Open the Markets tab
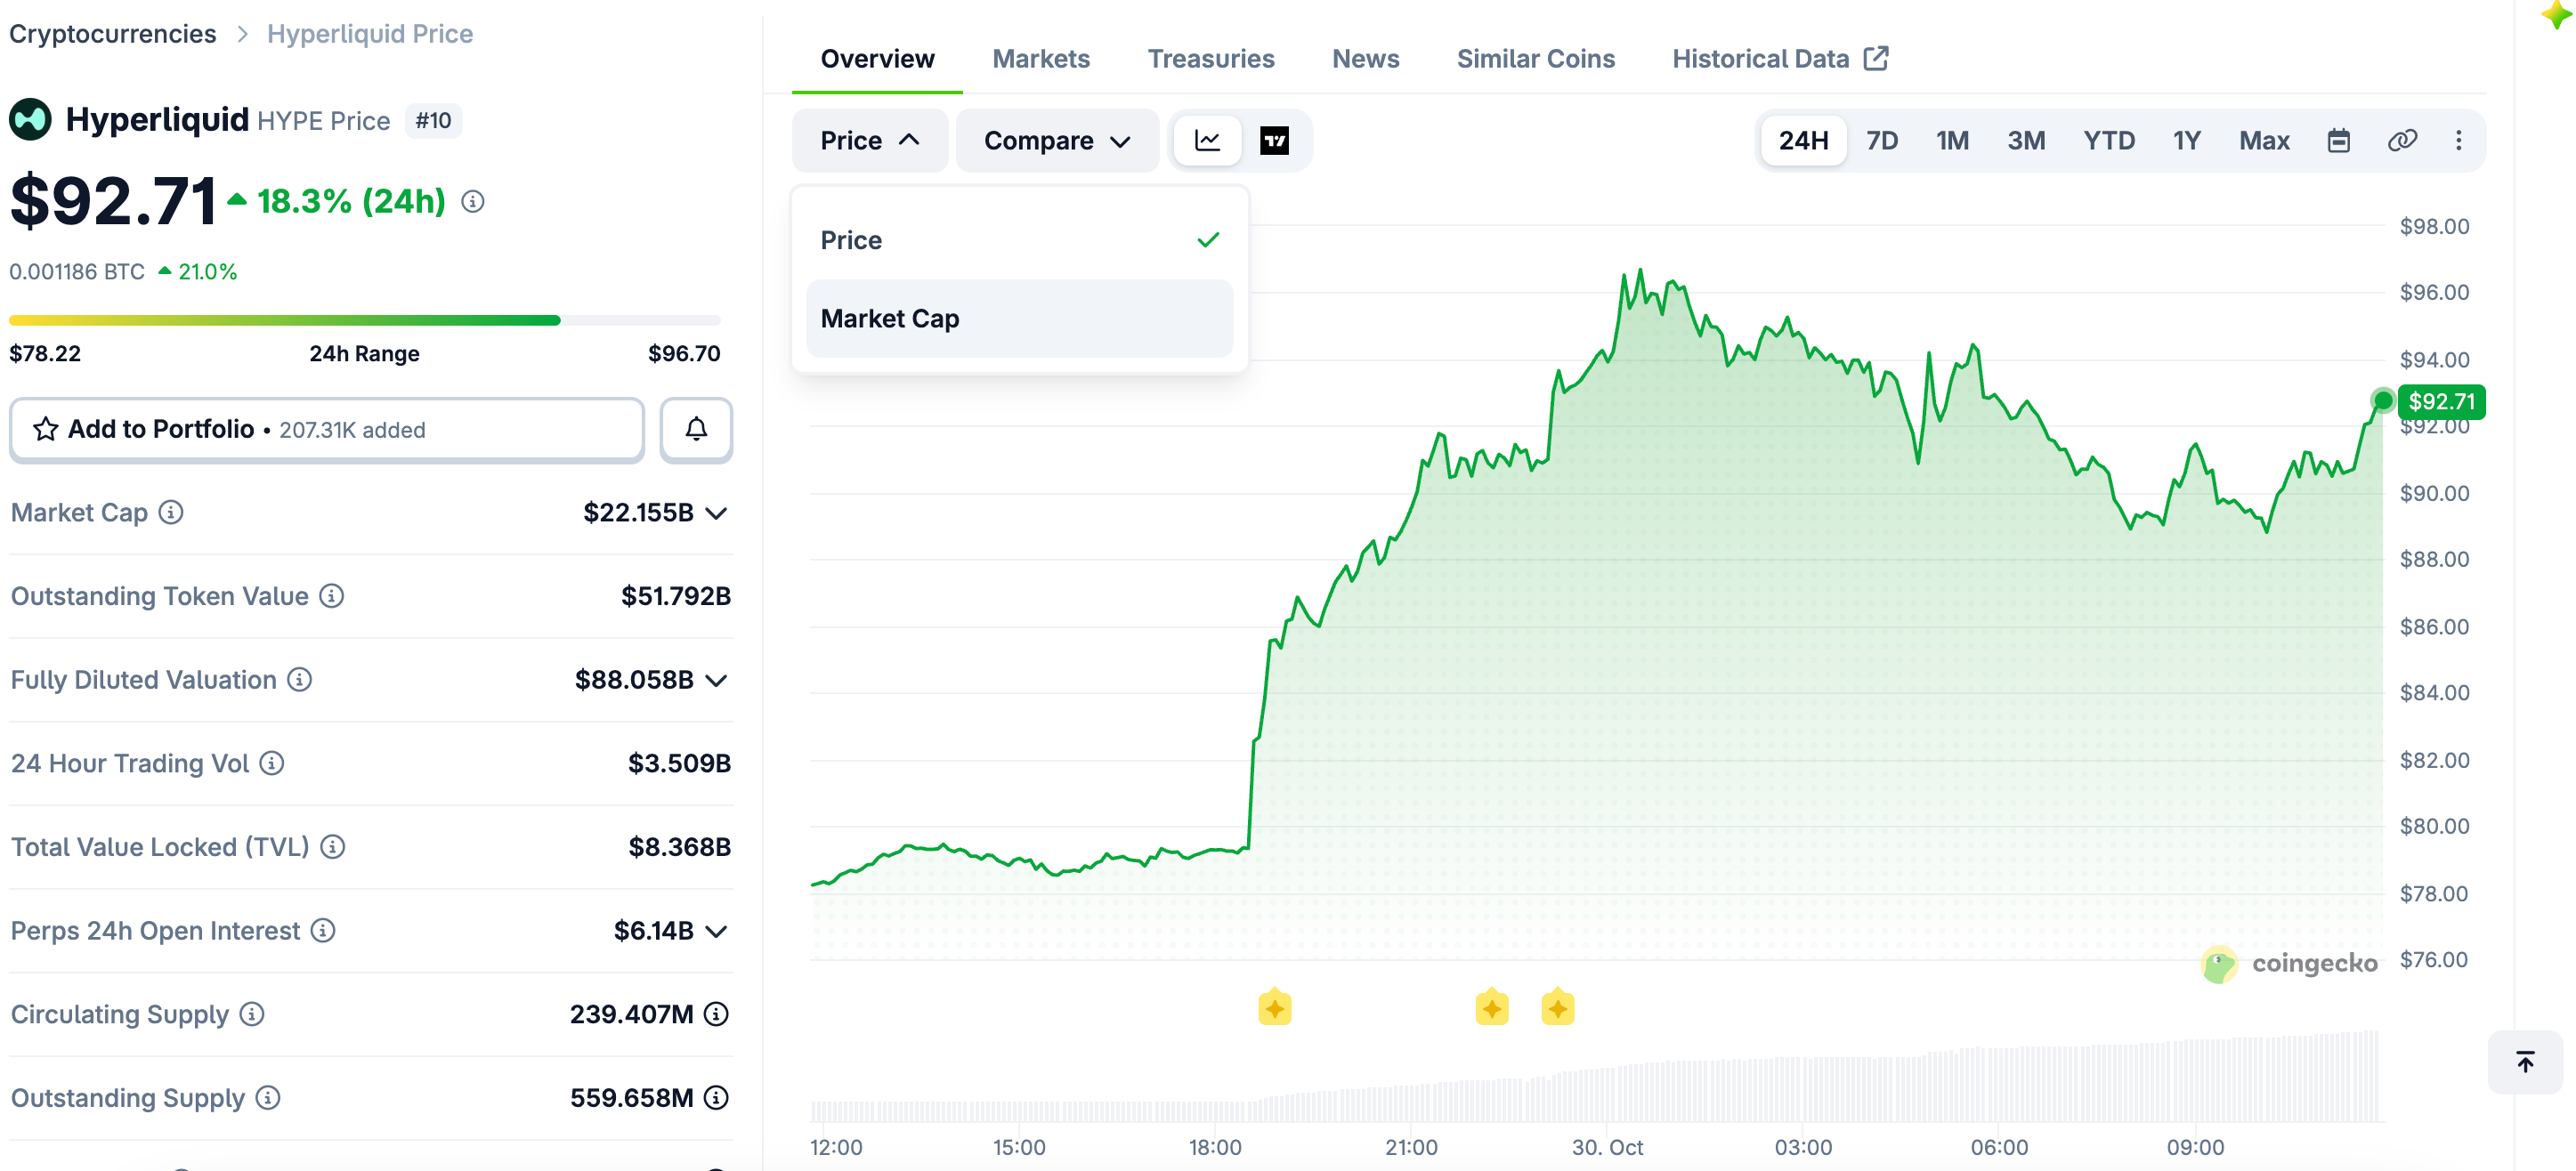2576x1171 pixels. tap(1040, 59)
